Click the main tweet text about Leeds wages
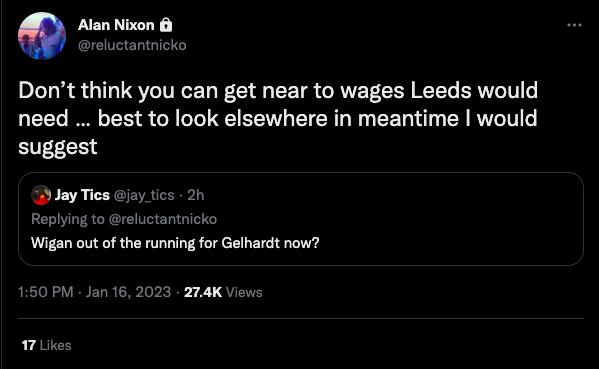Screen dimensions: 599x369 click(x=278, y=118)
